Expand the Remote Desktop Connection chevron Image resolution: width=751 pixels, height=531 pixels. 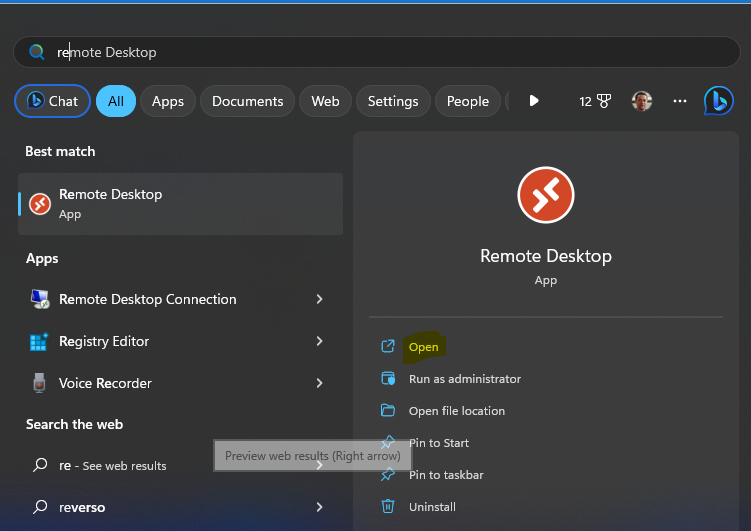point(319,299)
